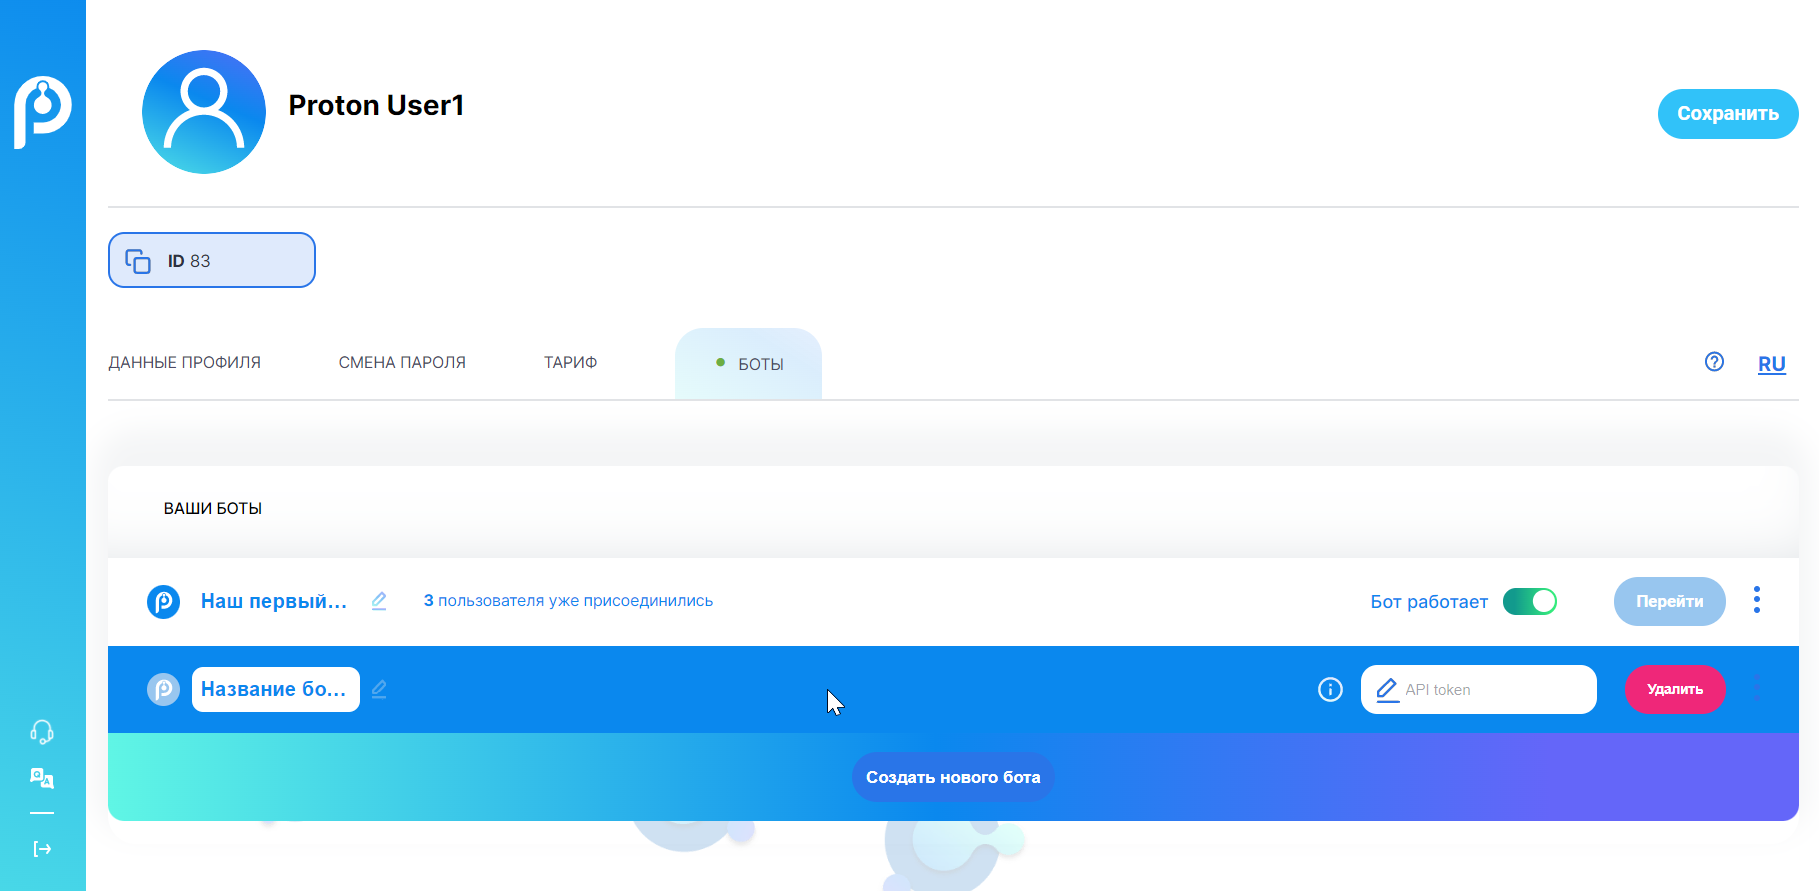
Task: Select the БОТЫ tab
Action: click(748, 364)
